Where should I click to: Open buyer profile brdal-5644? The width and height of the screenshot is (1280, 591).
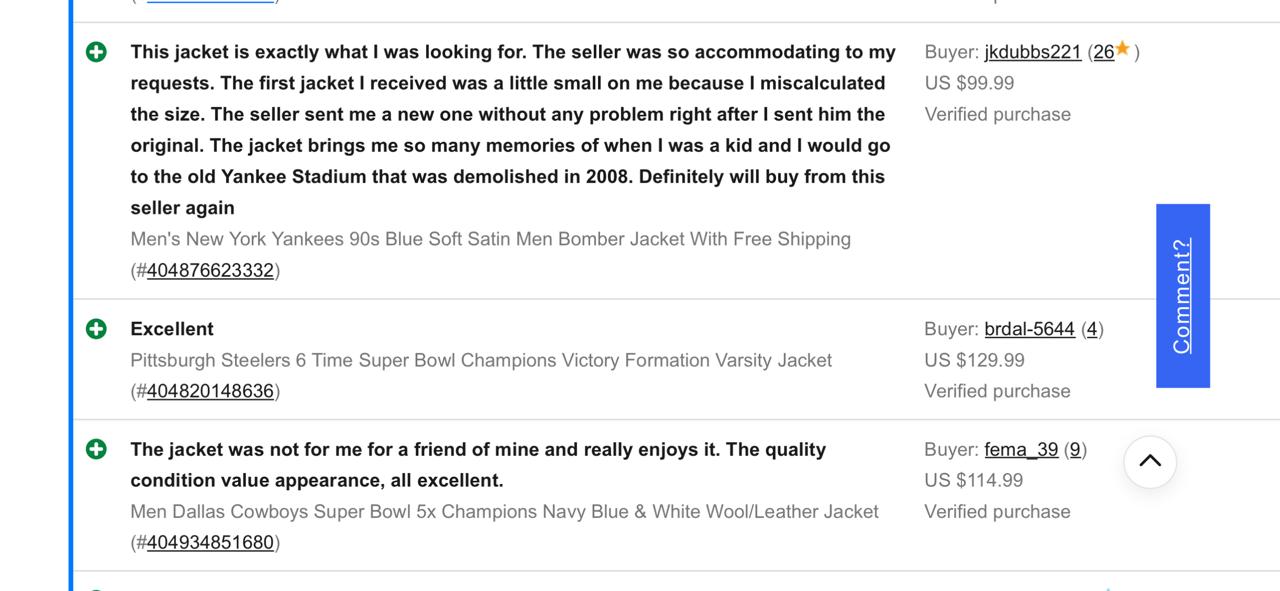pyautogui.click(x=1030, y=328)
